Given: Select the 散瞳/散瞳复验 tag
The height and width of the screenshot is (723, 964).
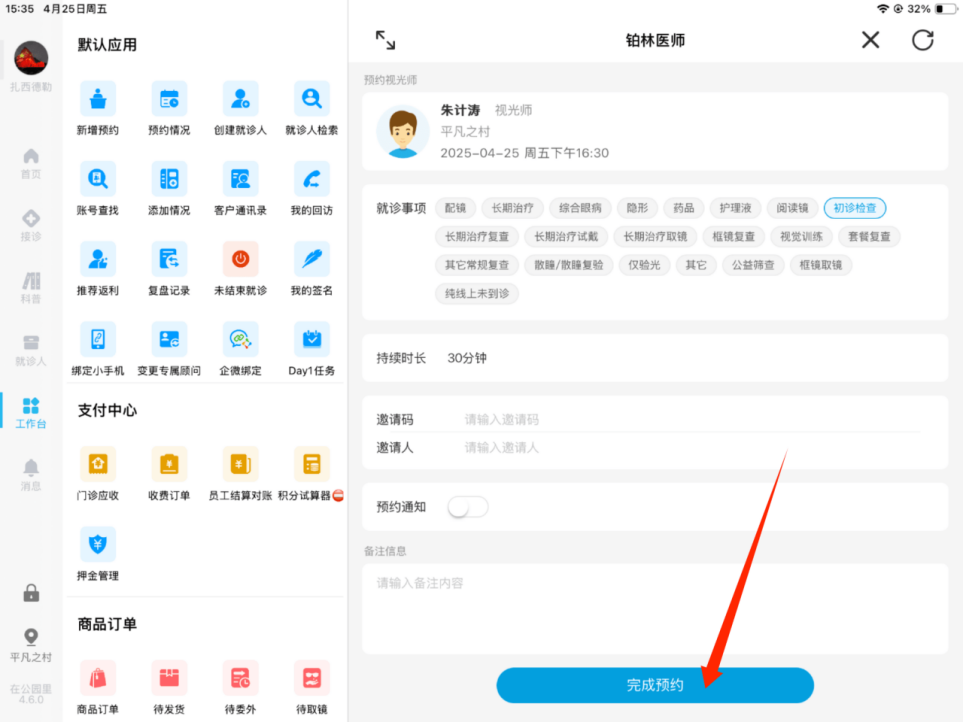Looking at the screenshot, I should coord(569,265).
